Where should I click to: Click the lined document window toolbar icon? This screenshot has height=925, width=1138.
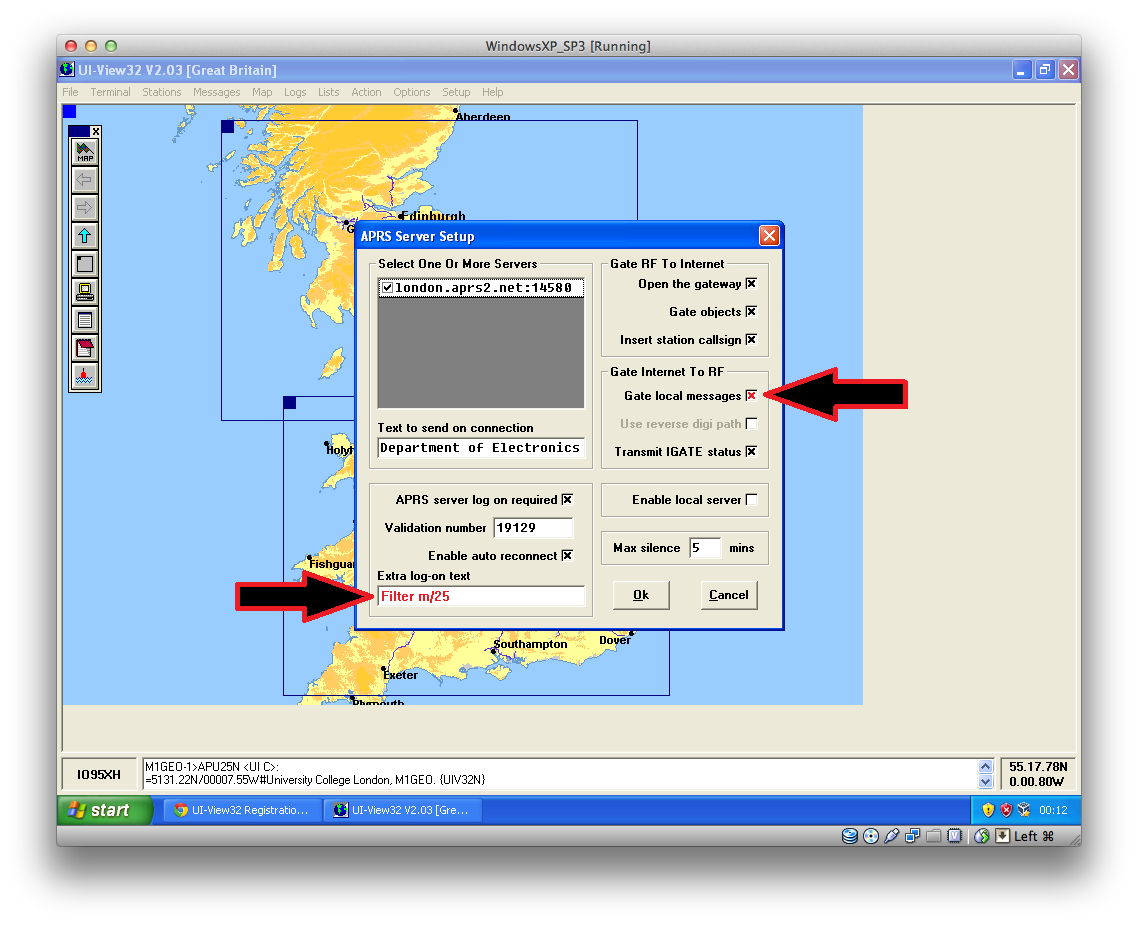(85, 320)
